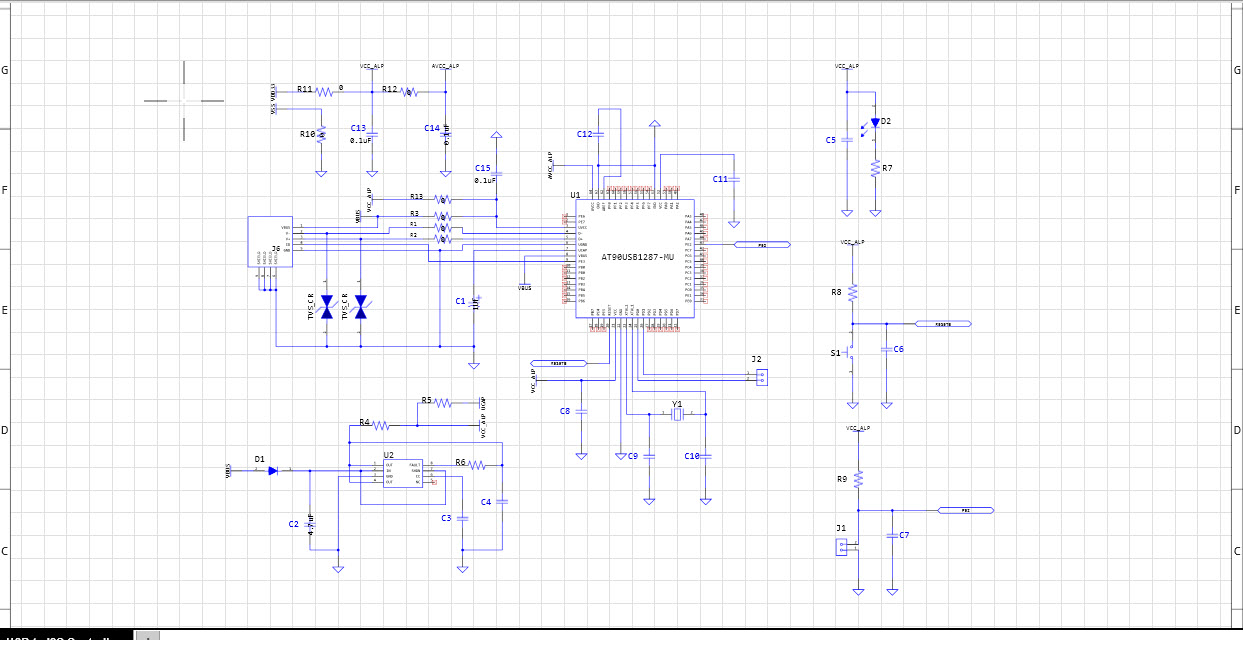Select the Y1 crystal symbol
Viewport: 1243px width, 656px height.
[x=677, y=414]
